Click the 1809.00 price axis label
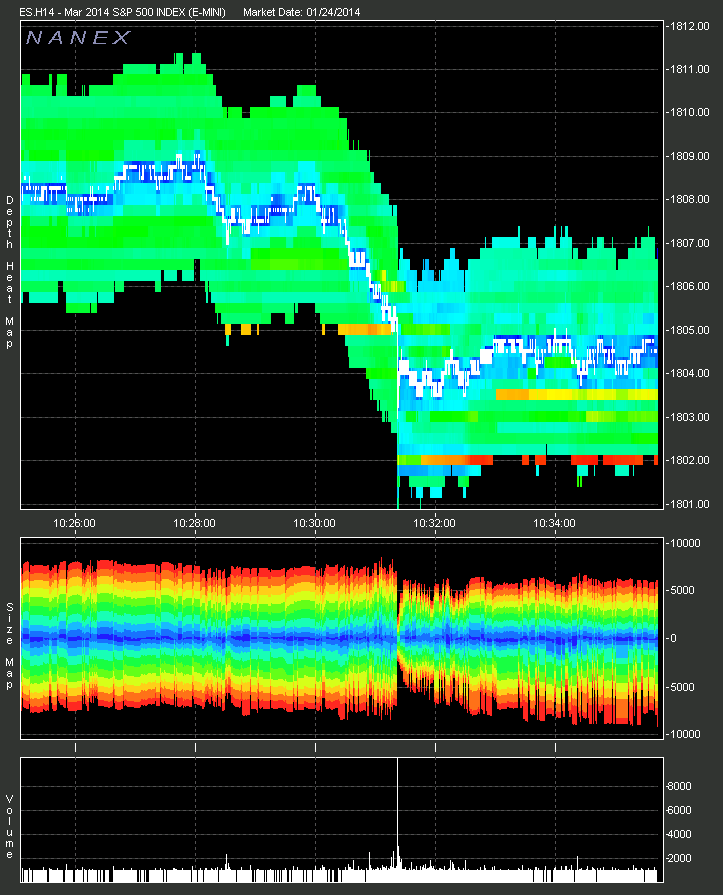The width and height of the screenshot is (723, 895). coord(689,156)
